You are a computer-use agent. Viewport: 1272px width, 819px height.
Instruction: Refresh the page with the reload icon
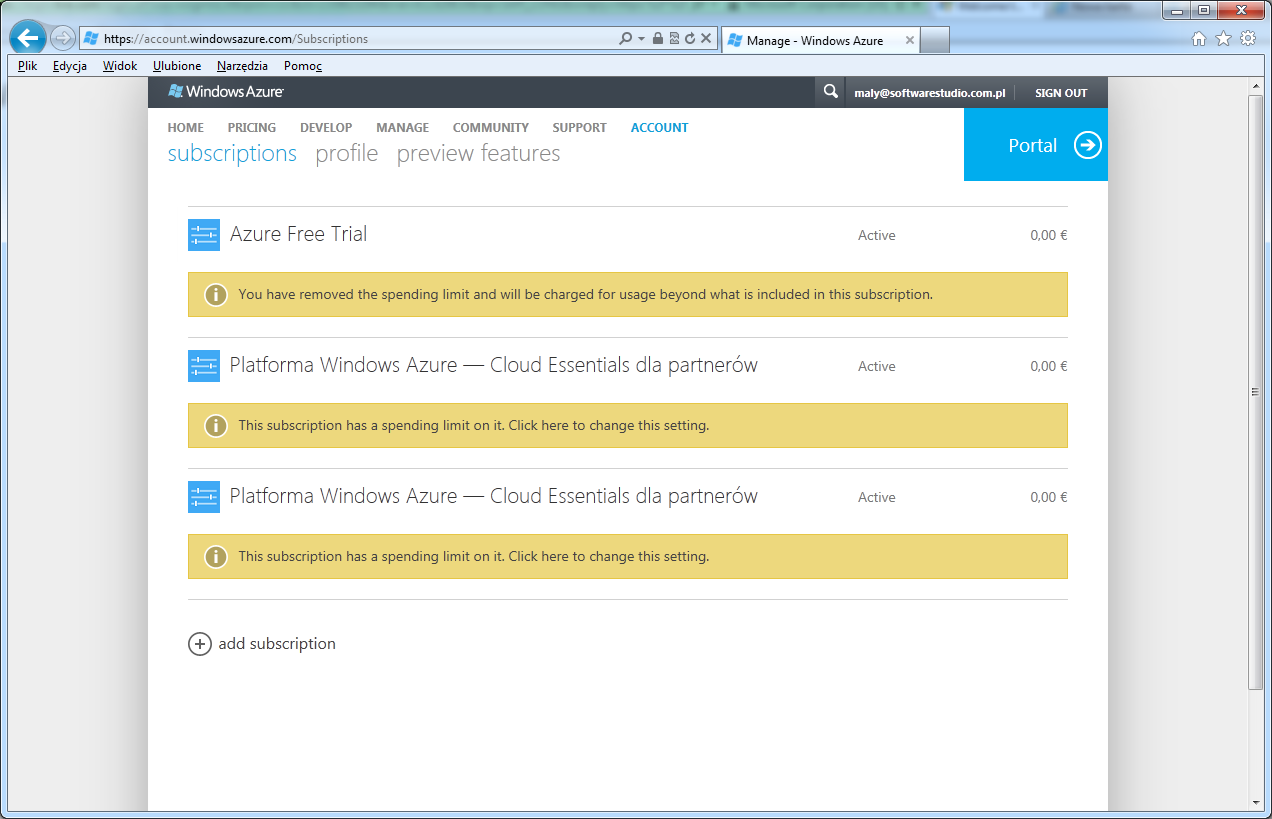(x=689, y=39)
